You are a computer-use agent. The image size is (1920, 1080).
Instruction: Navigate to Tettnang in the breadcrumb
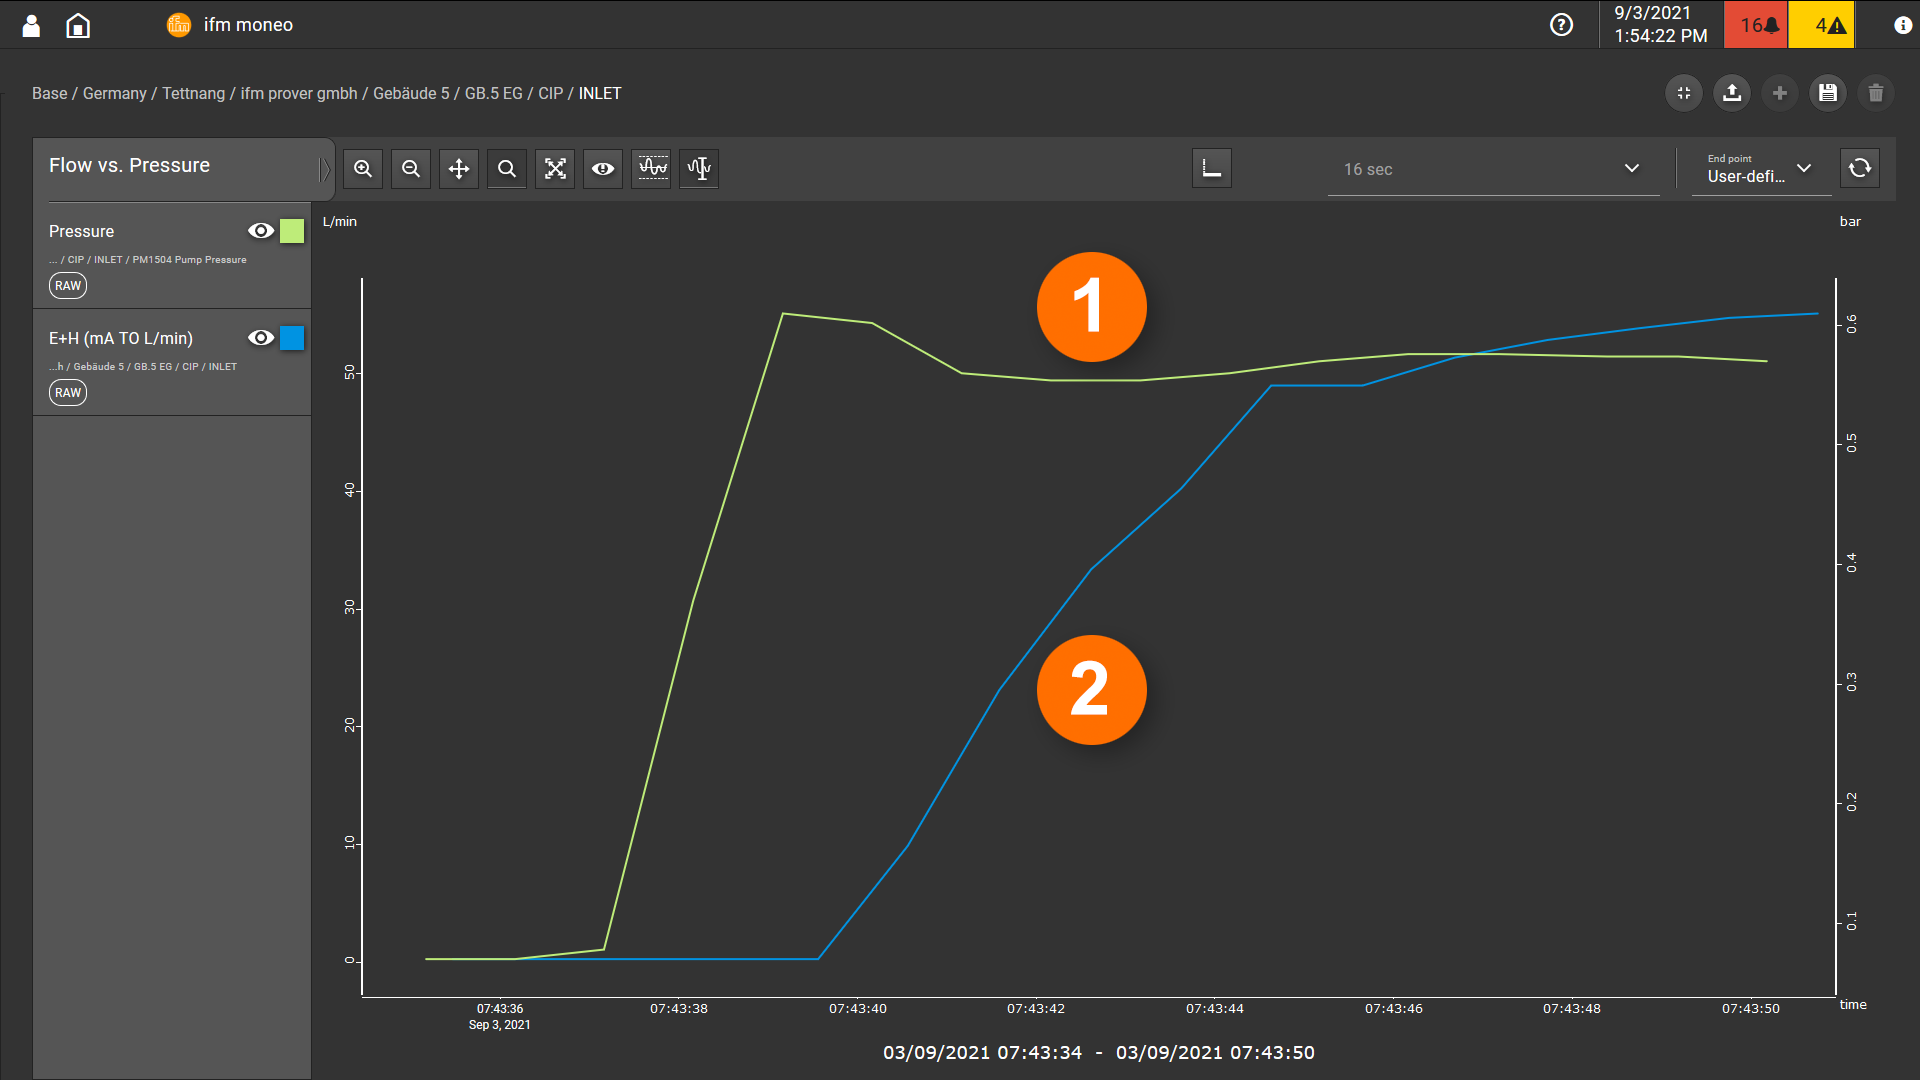coord(193,93)
